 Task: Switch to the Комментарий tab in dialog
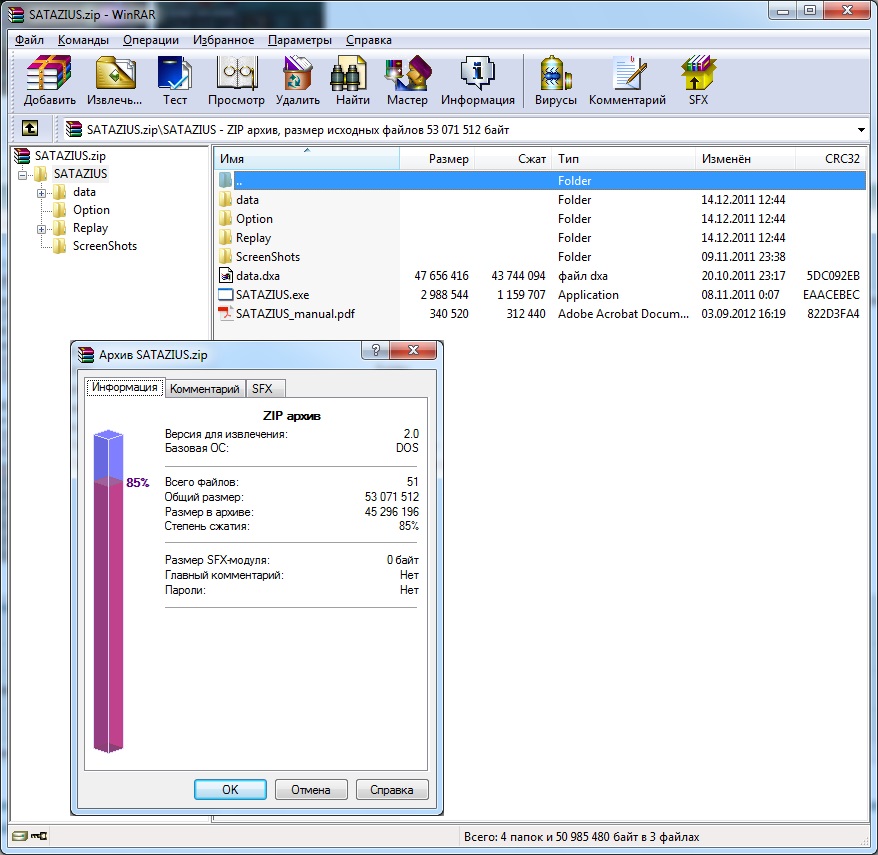point(204,389)
